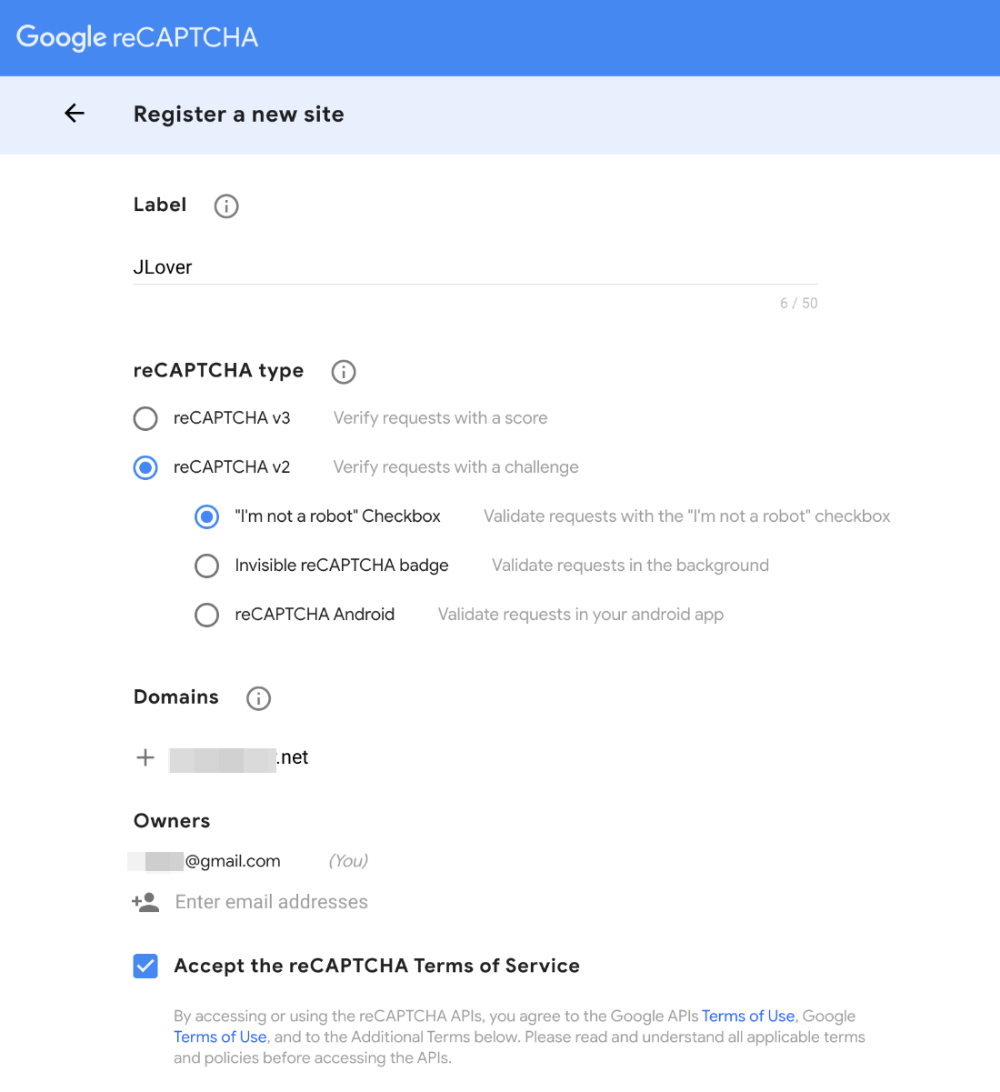Click the domain entry ending in .net
This screenshot has width=1000, height=1092.
(239, 758)
